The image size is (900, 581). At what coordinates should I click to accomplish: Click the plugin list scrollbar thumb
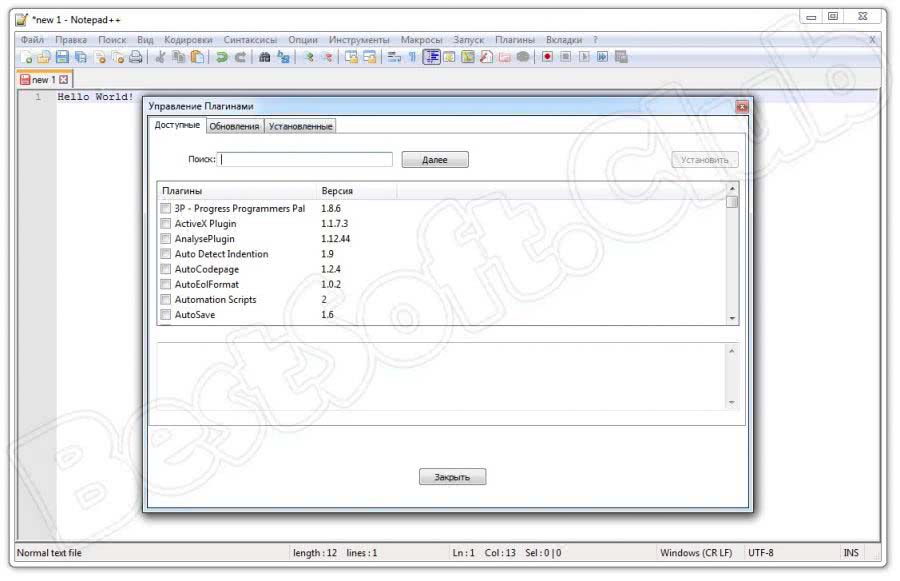click(732, 202)
